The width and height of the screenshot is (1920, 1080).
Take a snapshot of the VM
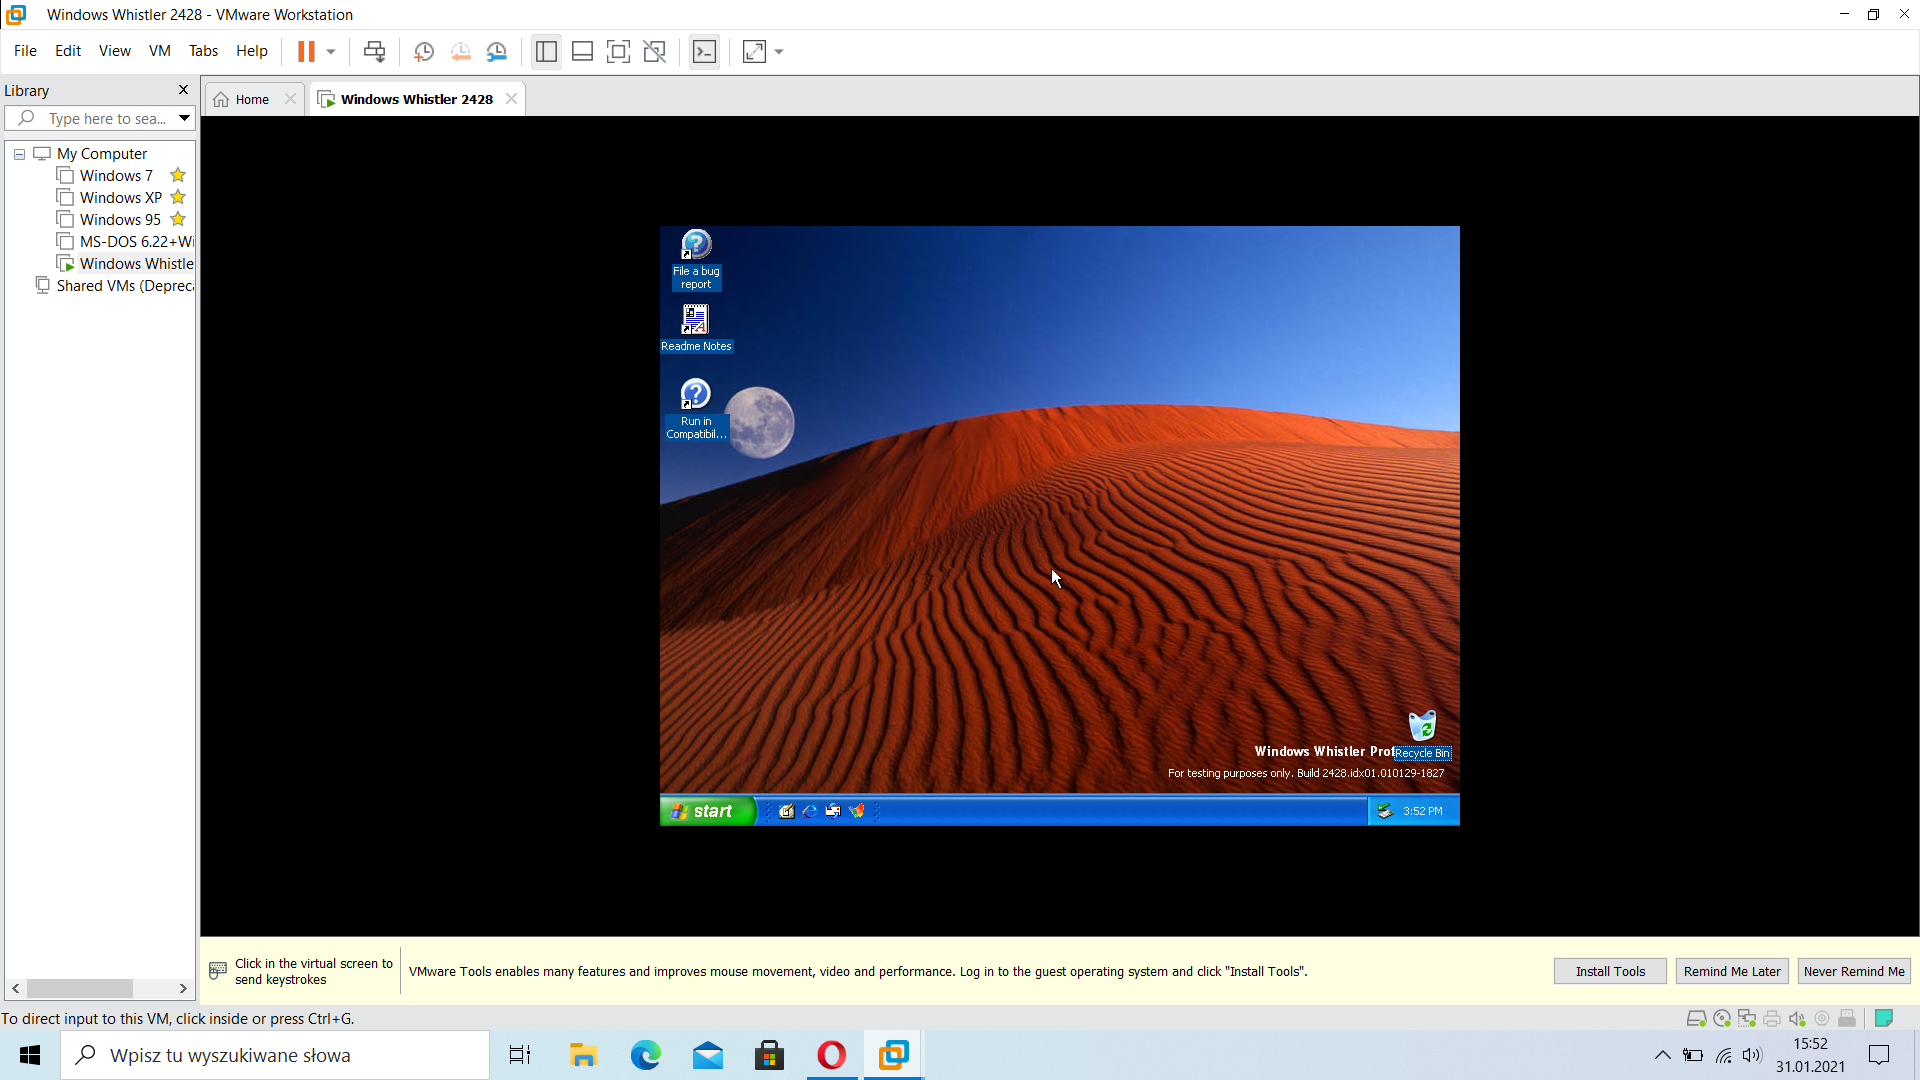(423, 51)
